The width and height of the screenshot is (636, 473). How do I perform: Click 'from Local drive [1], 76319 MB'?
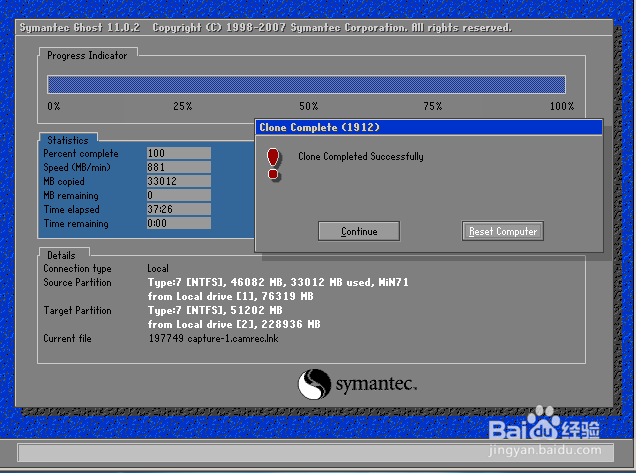pyautogui.click(x=230, y=296)
